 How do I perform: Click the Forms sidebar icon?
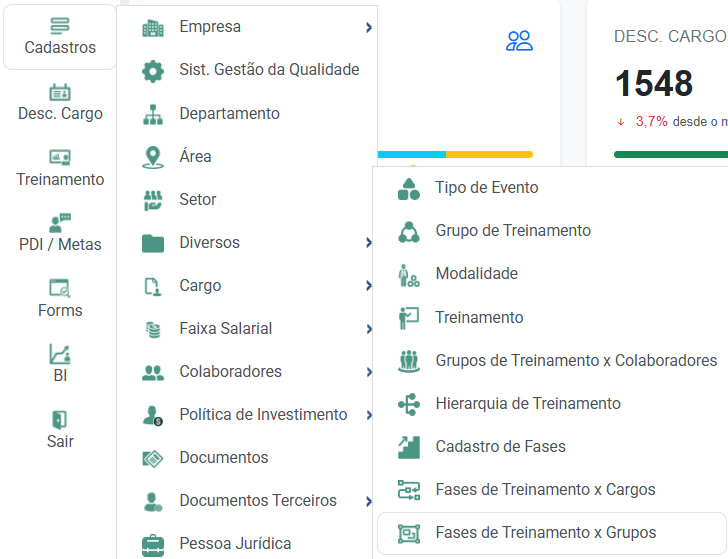coord(60,288)
